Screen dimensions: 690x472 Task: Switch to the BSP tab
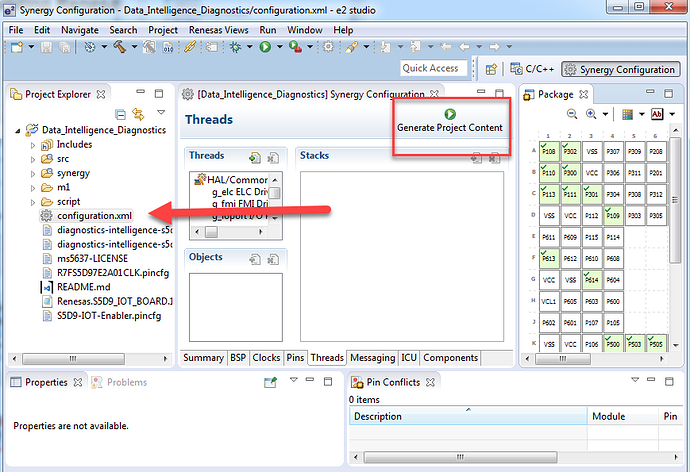tap(238, 358)
